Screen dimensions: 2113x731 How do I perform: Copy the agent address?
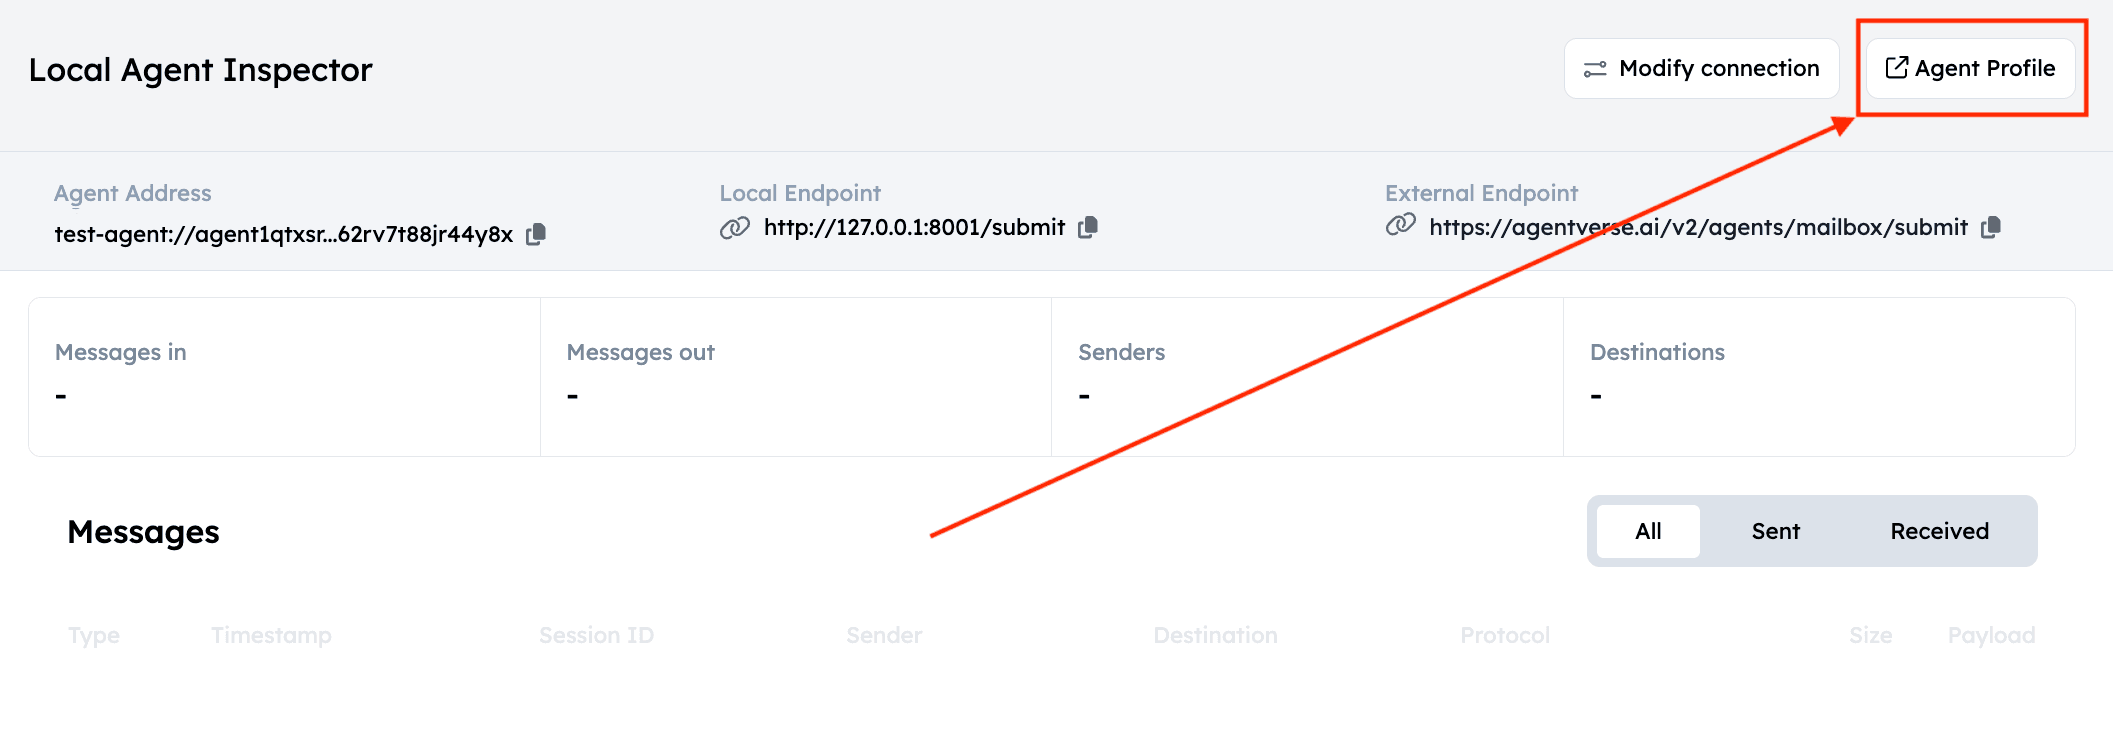[536, 234]
